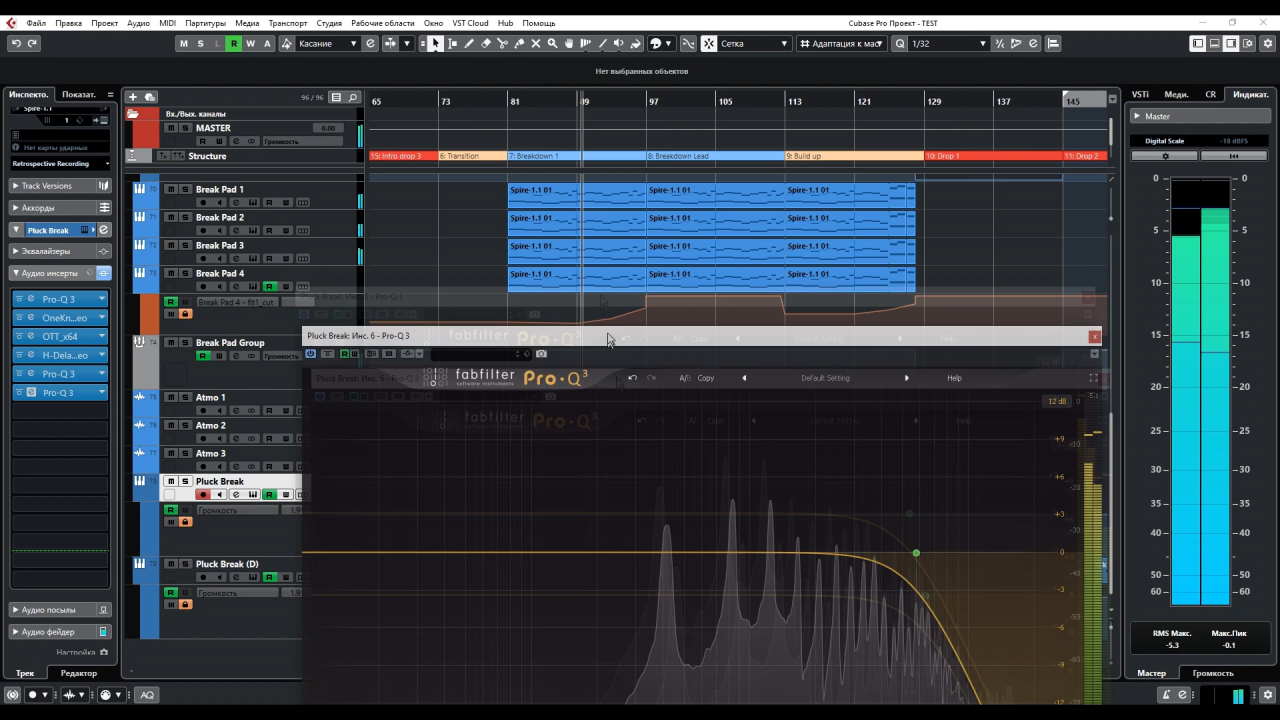The width and height of the screenshot is (1280, 720).
Task: Click the FabFilter Pro-Q 3 undo arrow
Action: coord(632,378)
